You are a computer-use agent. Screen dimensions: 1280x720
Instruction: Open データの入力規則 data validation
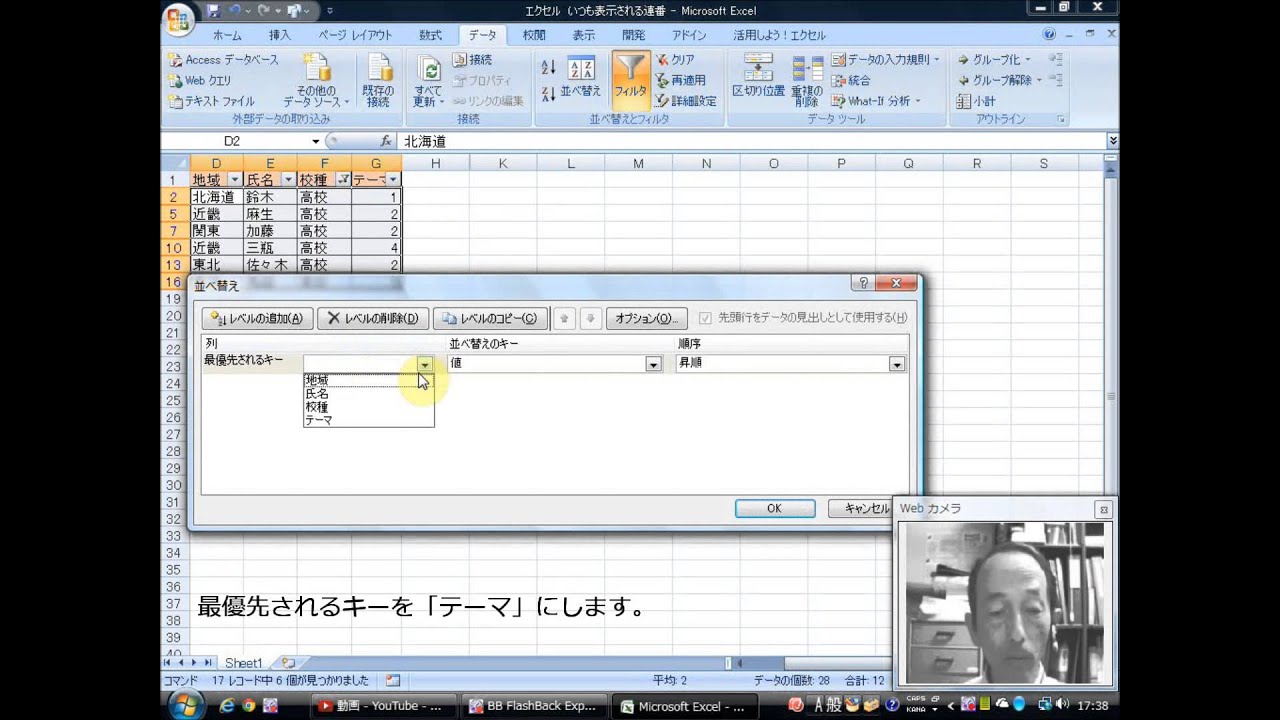pyautogui.click(x=886, y=60)
